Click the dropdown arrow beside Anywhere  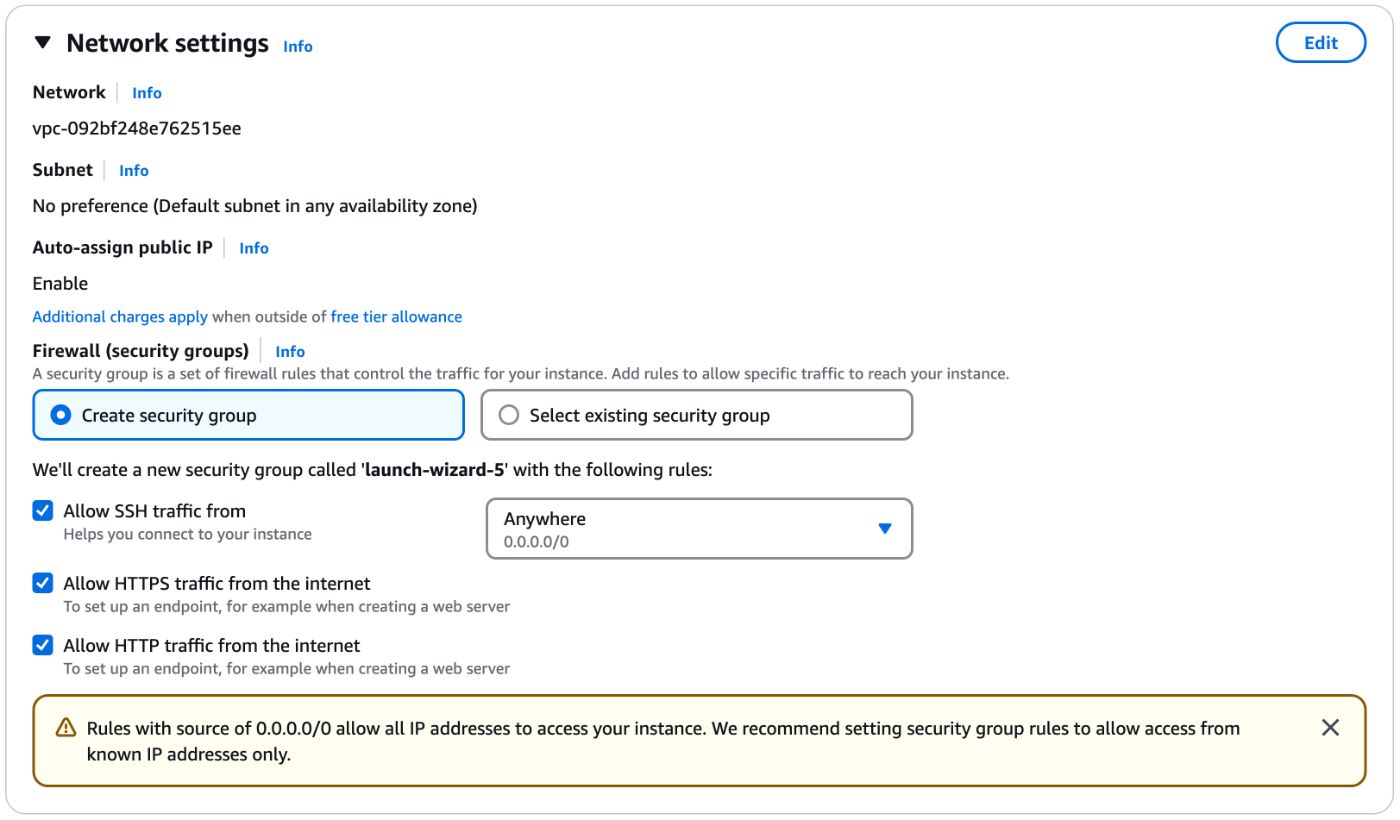(x=884, y=529)
